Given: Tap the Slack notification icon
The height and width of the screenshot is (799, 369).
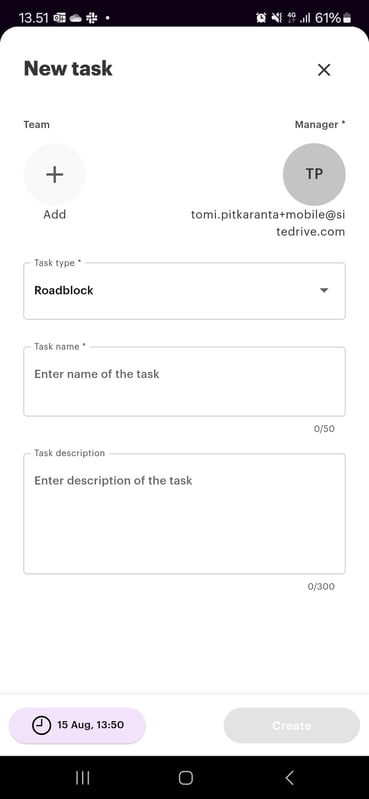Looking at the screenshot, I should [92, 18].
